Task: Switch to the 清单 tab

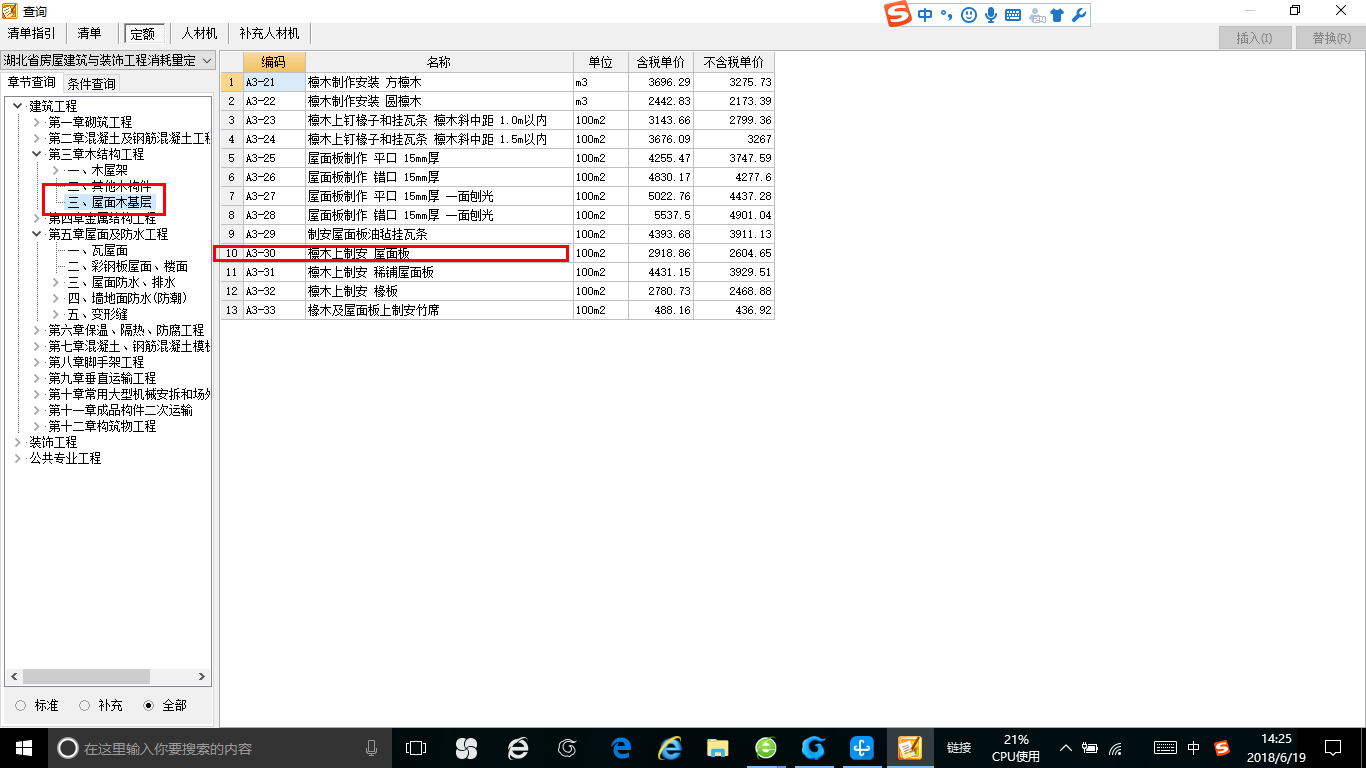Action: [89, 34]
